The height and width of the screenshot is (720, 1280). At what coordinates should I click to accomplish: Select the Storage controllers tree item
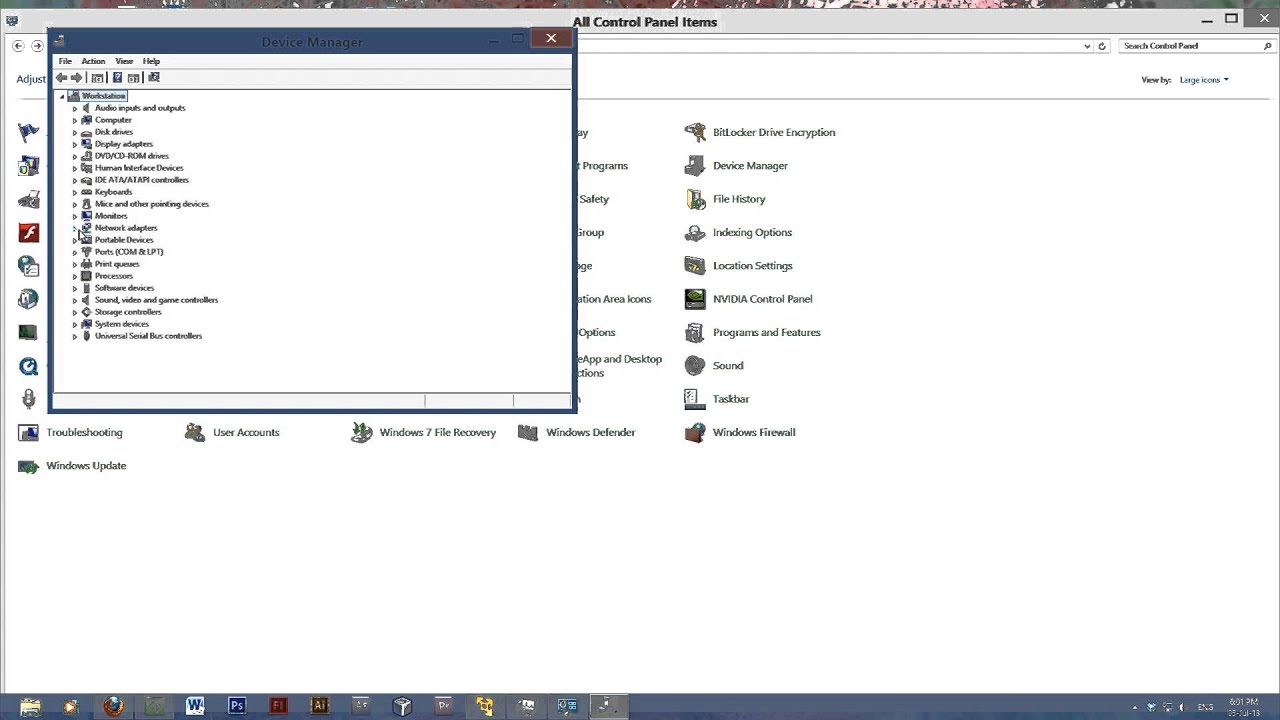click(x=128, y=312)
